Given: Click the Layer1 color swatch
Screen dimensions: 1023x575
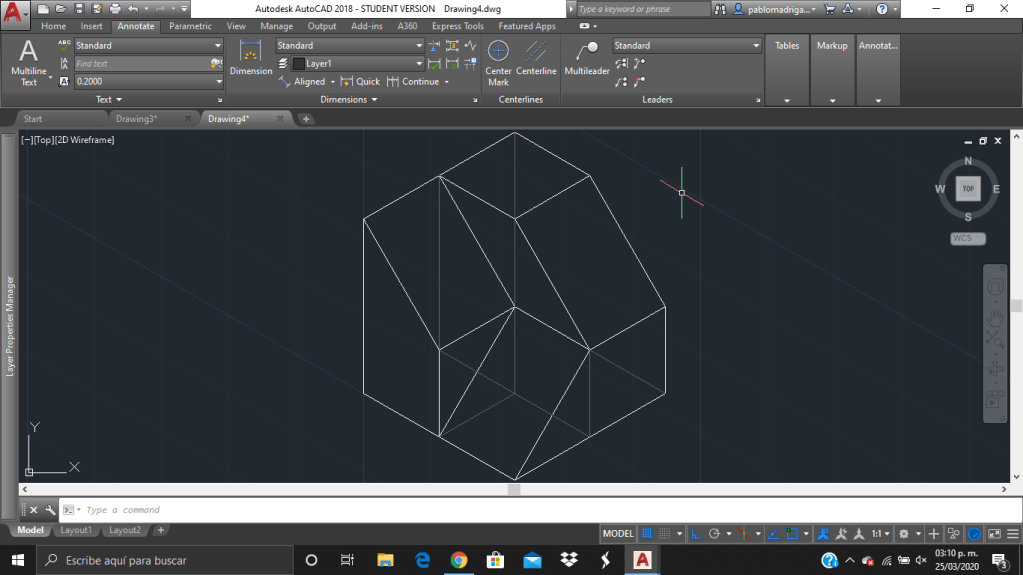Looking at the screenshot, I should pos(298,64).
